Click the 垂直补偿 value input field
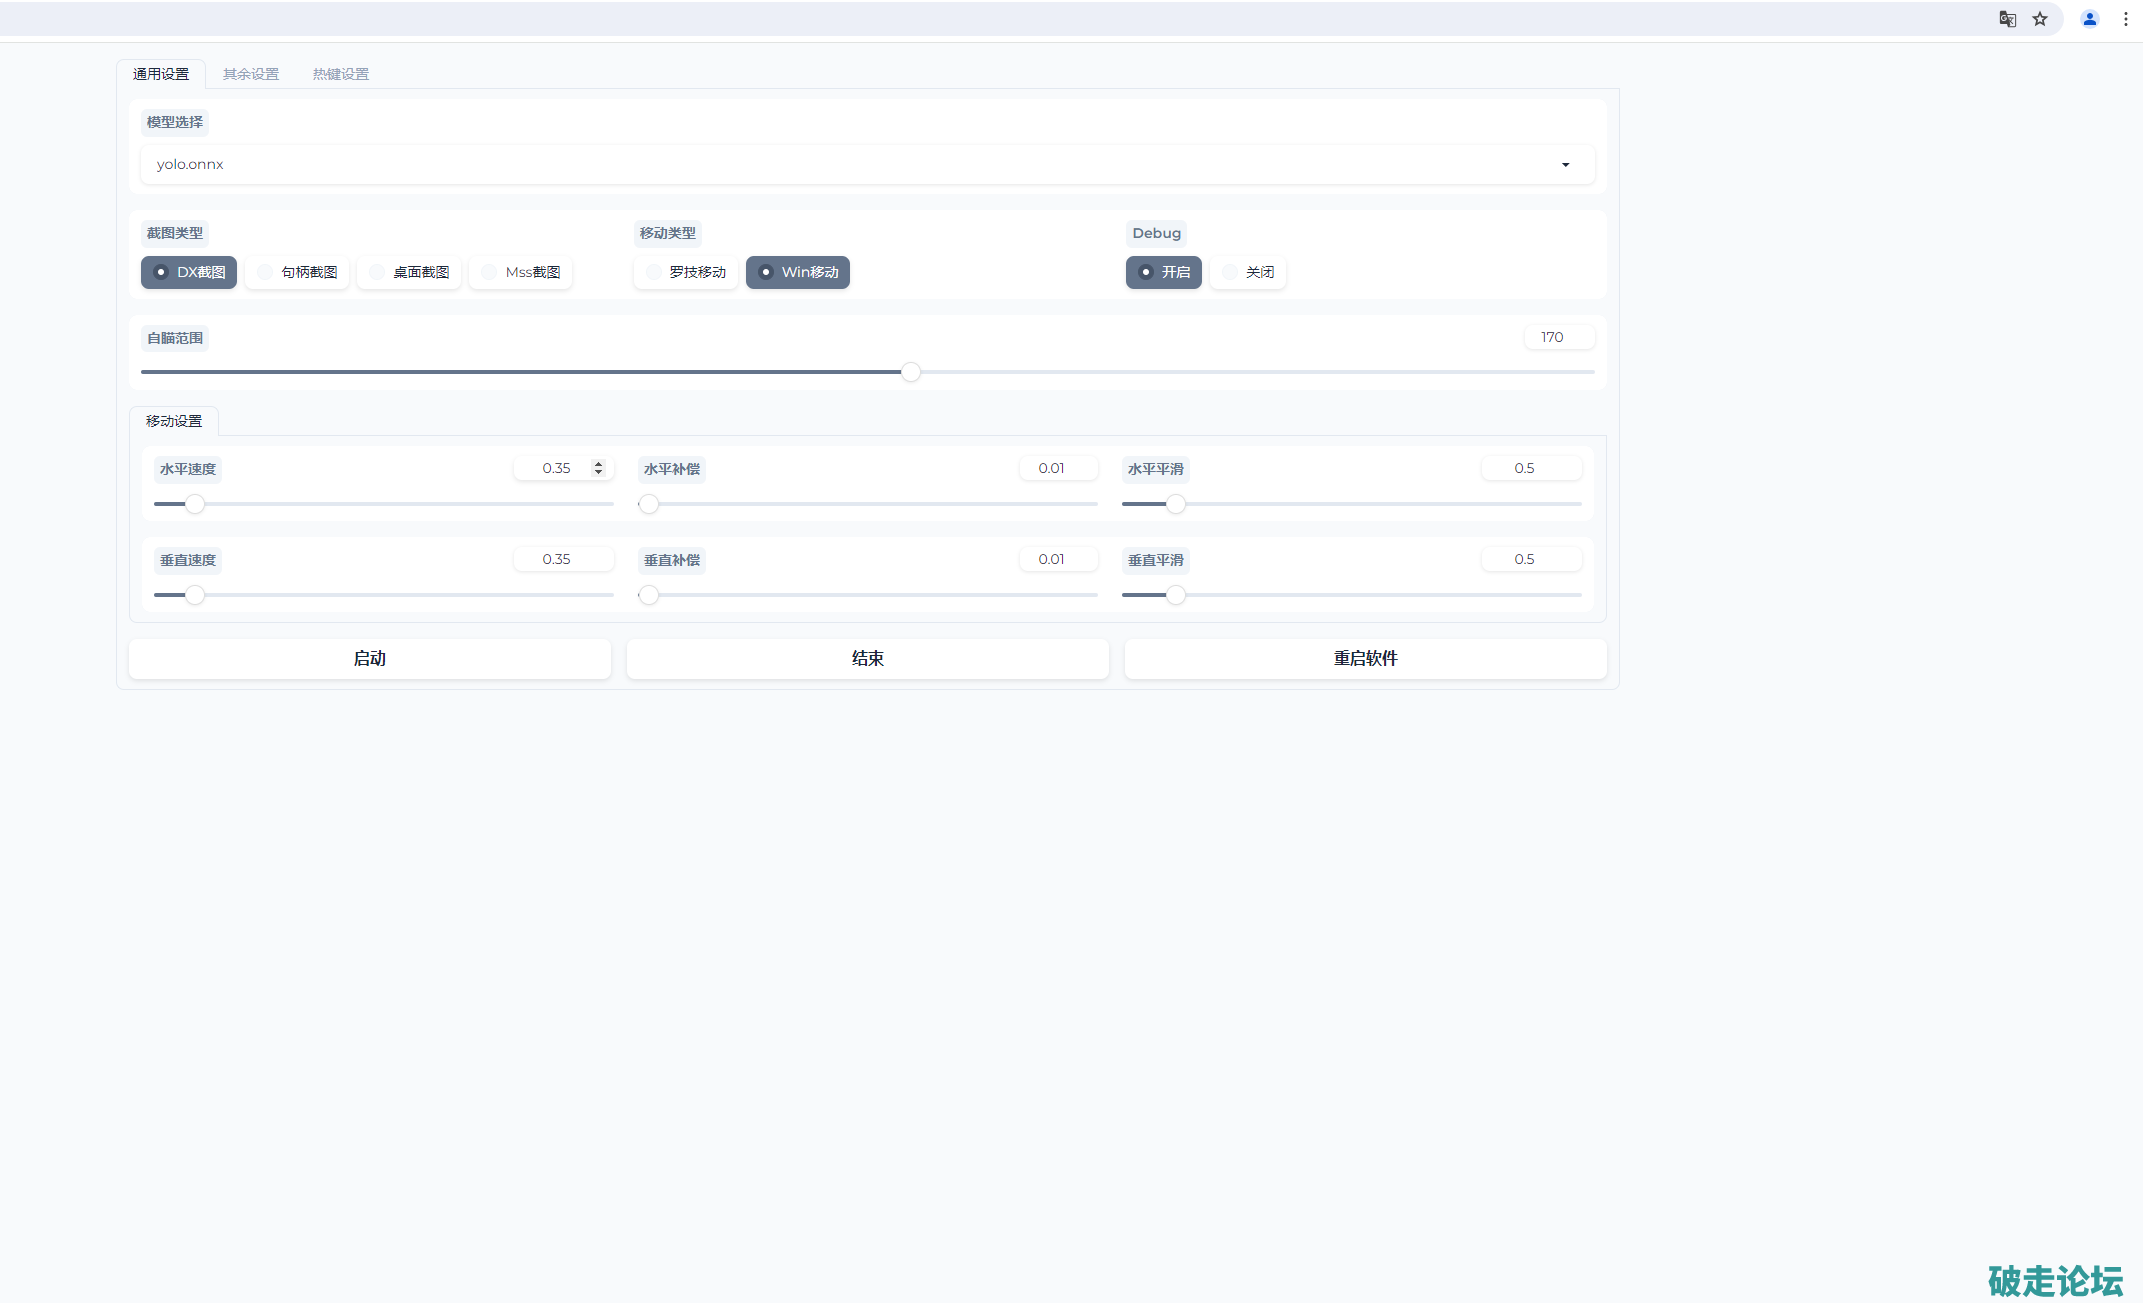The width and height of the screenshot is (2143, 1303). click(x=1057, y=559)
